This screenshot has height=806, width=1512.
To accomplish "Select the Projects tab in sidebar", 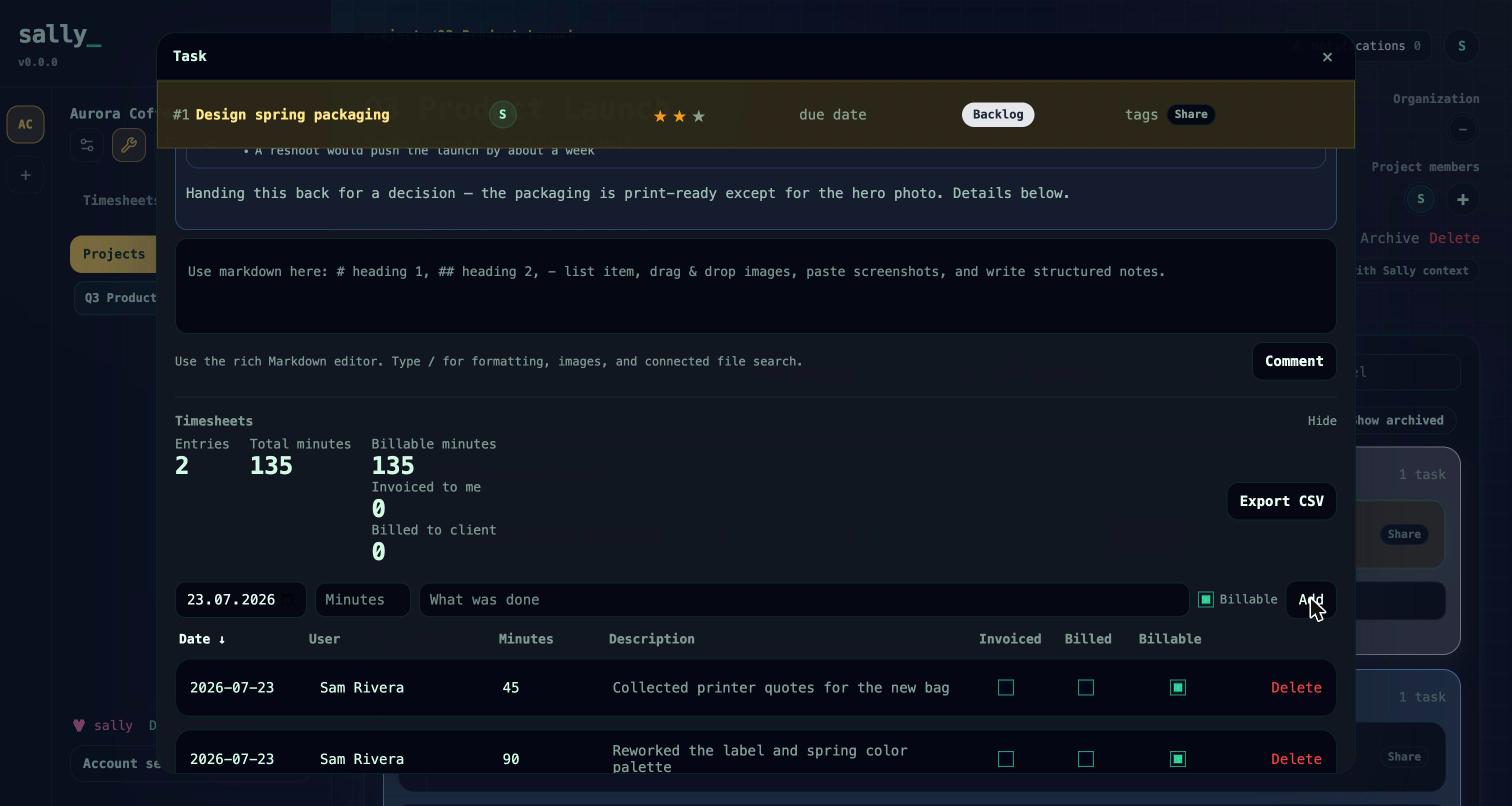I will [x=113, y=254].
